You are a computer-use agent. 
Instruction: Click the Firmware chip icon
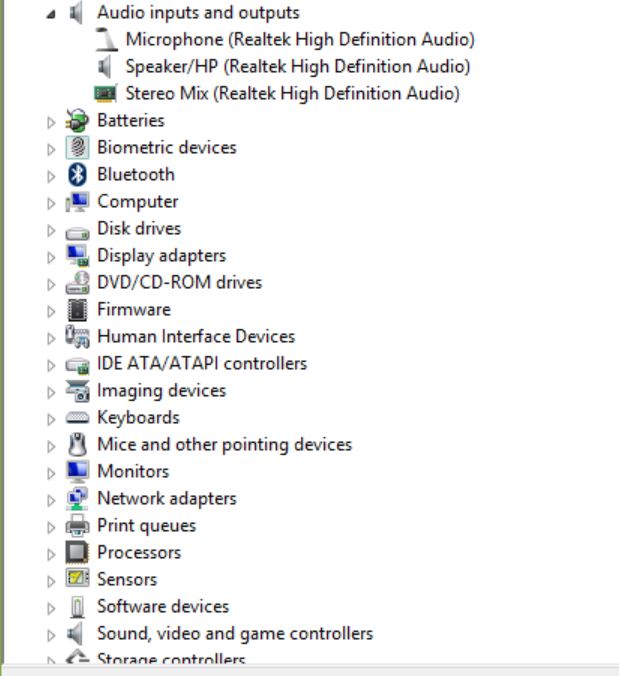[x=77, y=309]
